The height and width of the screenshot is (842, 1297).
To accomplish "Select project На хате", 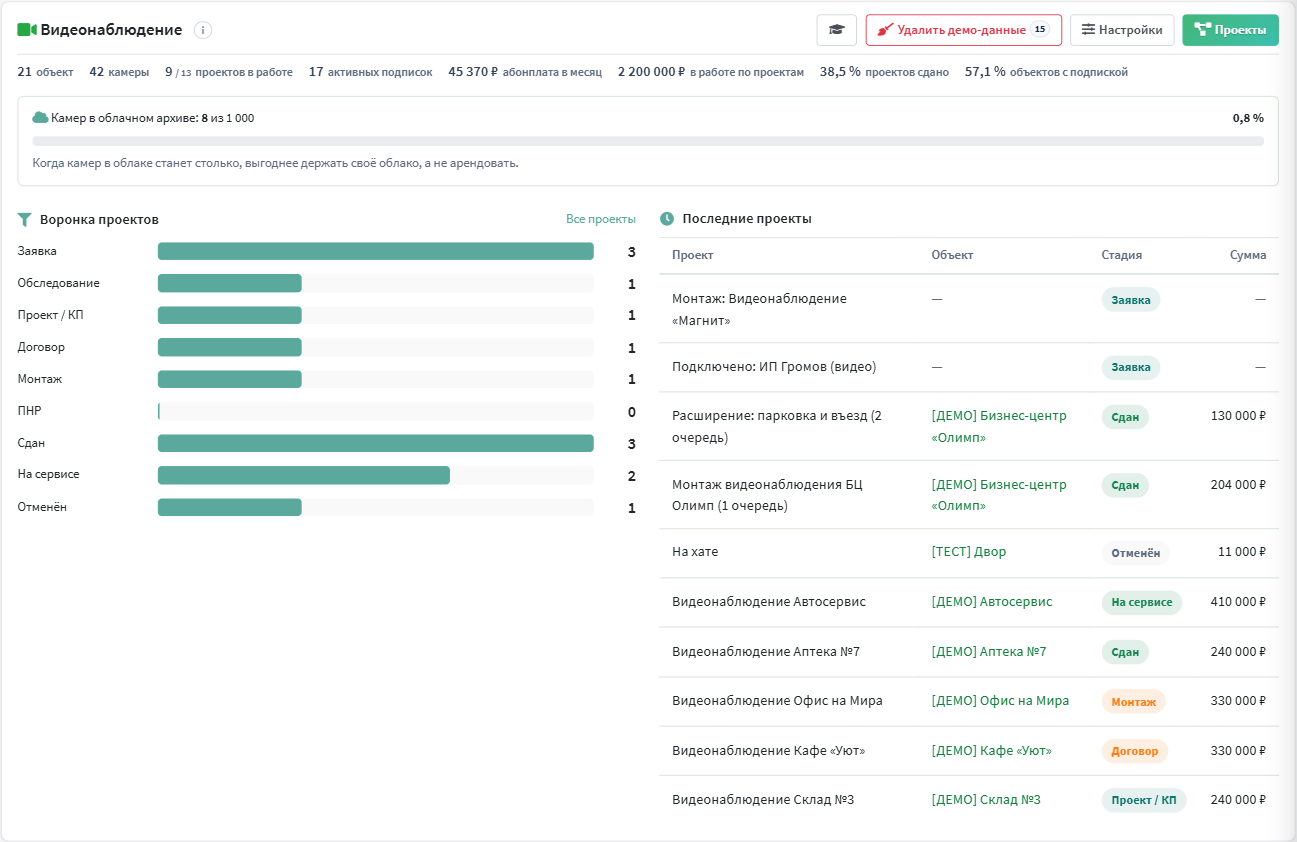I will click(x=695, y=552).
